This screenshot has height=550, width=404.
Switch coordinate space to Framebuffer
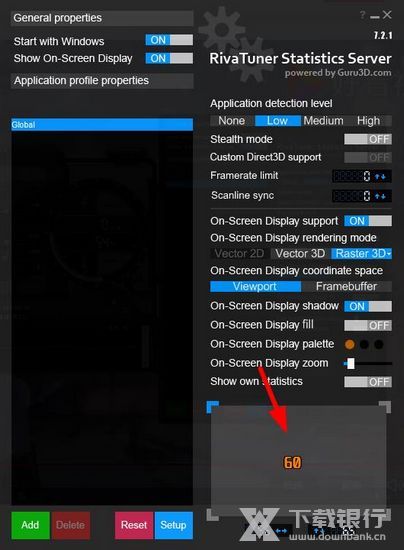pyautogui.click(x=346, y=287)
